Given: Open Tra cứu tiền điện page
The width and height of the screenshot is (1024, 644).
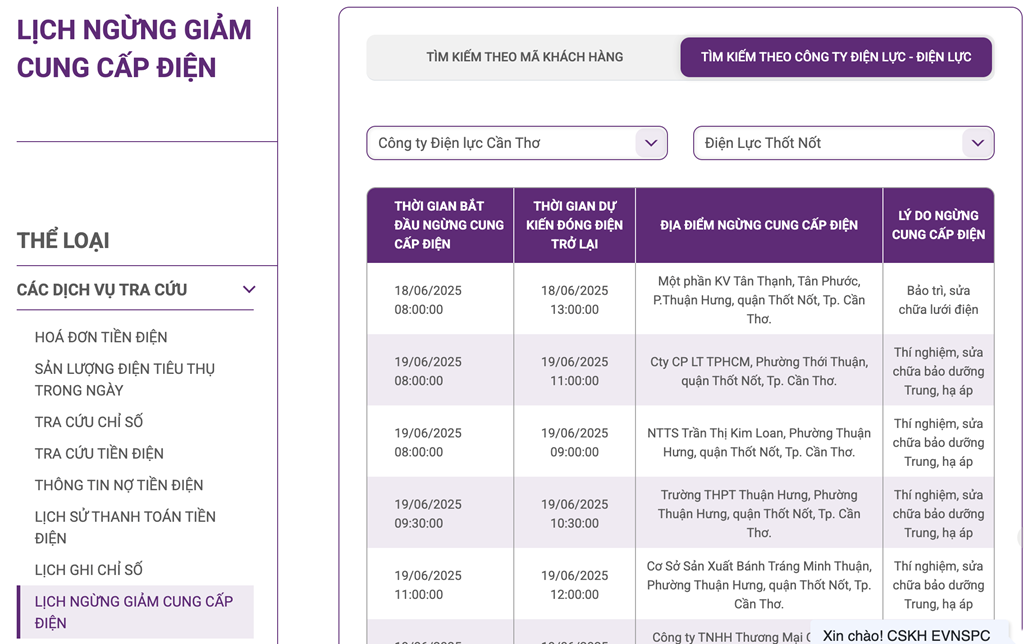Looking at the screenshot, I should click(99, 453).
